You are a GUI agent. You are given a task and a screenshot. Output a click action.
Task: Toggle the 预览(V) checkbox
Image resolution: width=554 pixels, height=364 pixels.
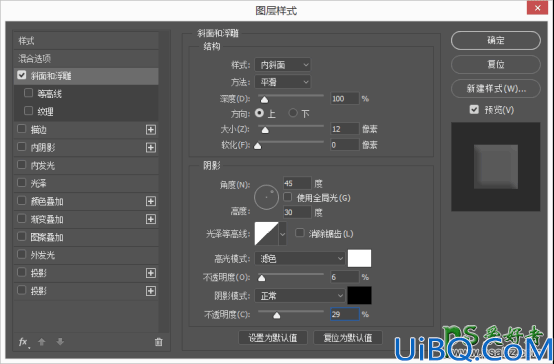point(474,110)
